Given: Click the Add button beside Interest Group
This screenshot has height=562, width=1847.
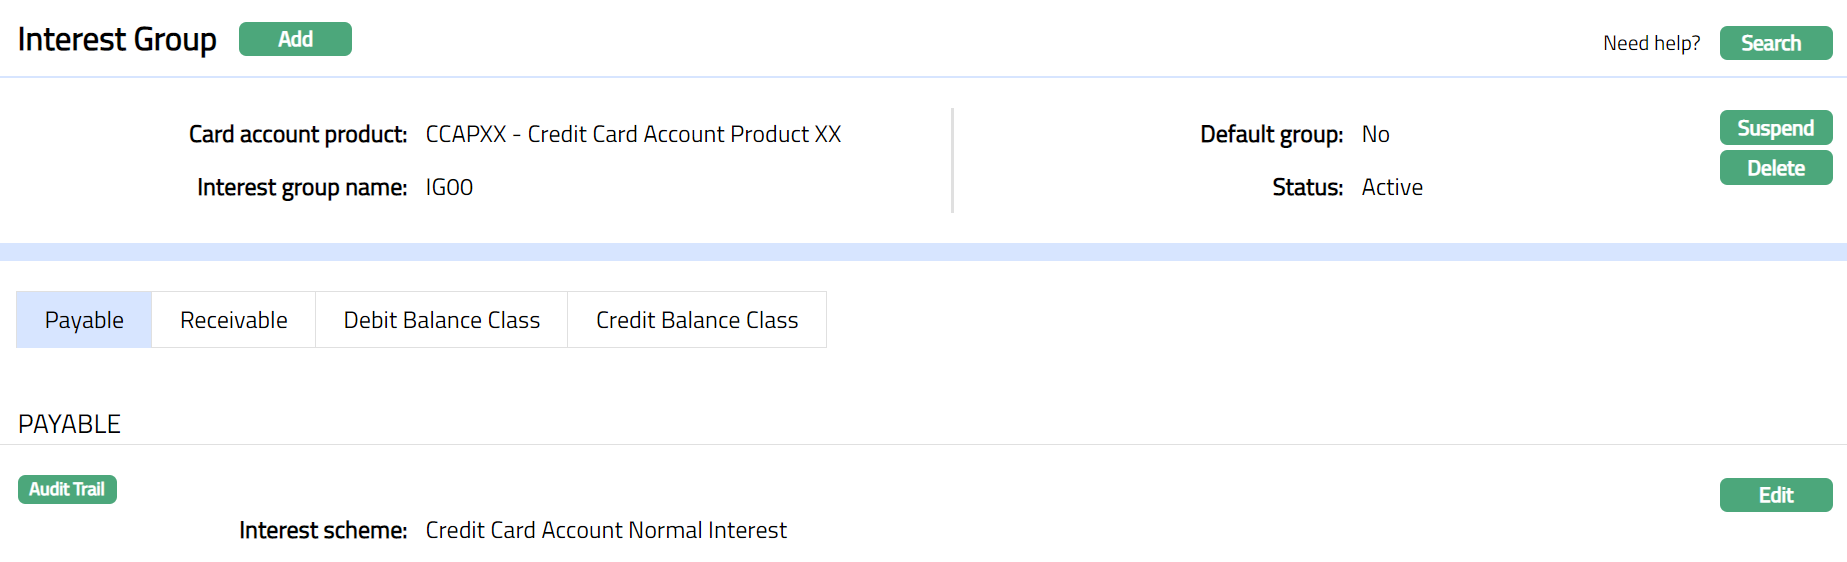Looking at the screenshot, I should point(295,39).
